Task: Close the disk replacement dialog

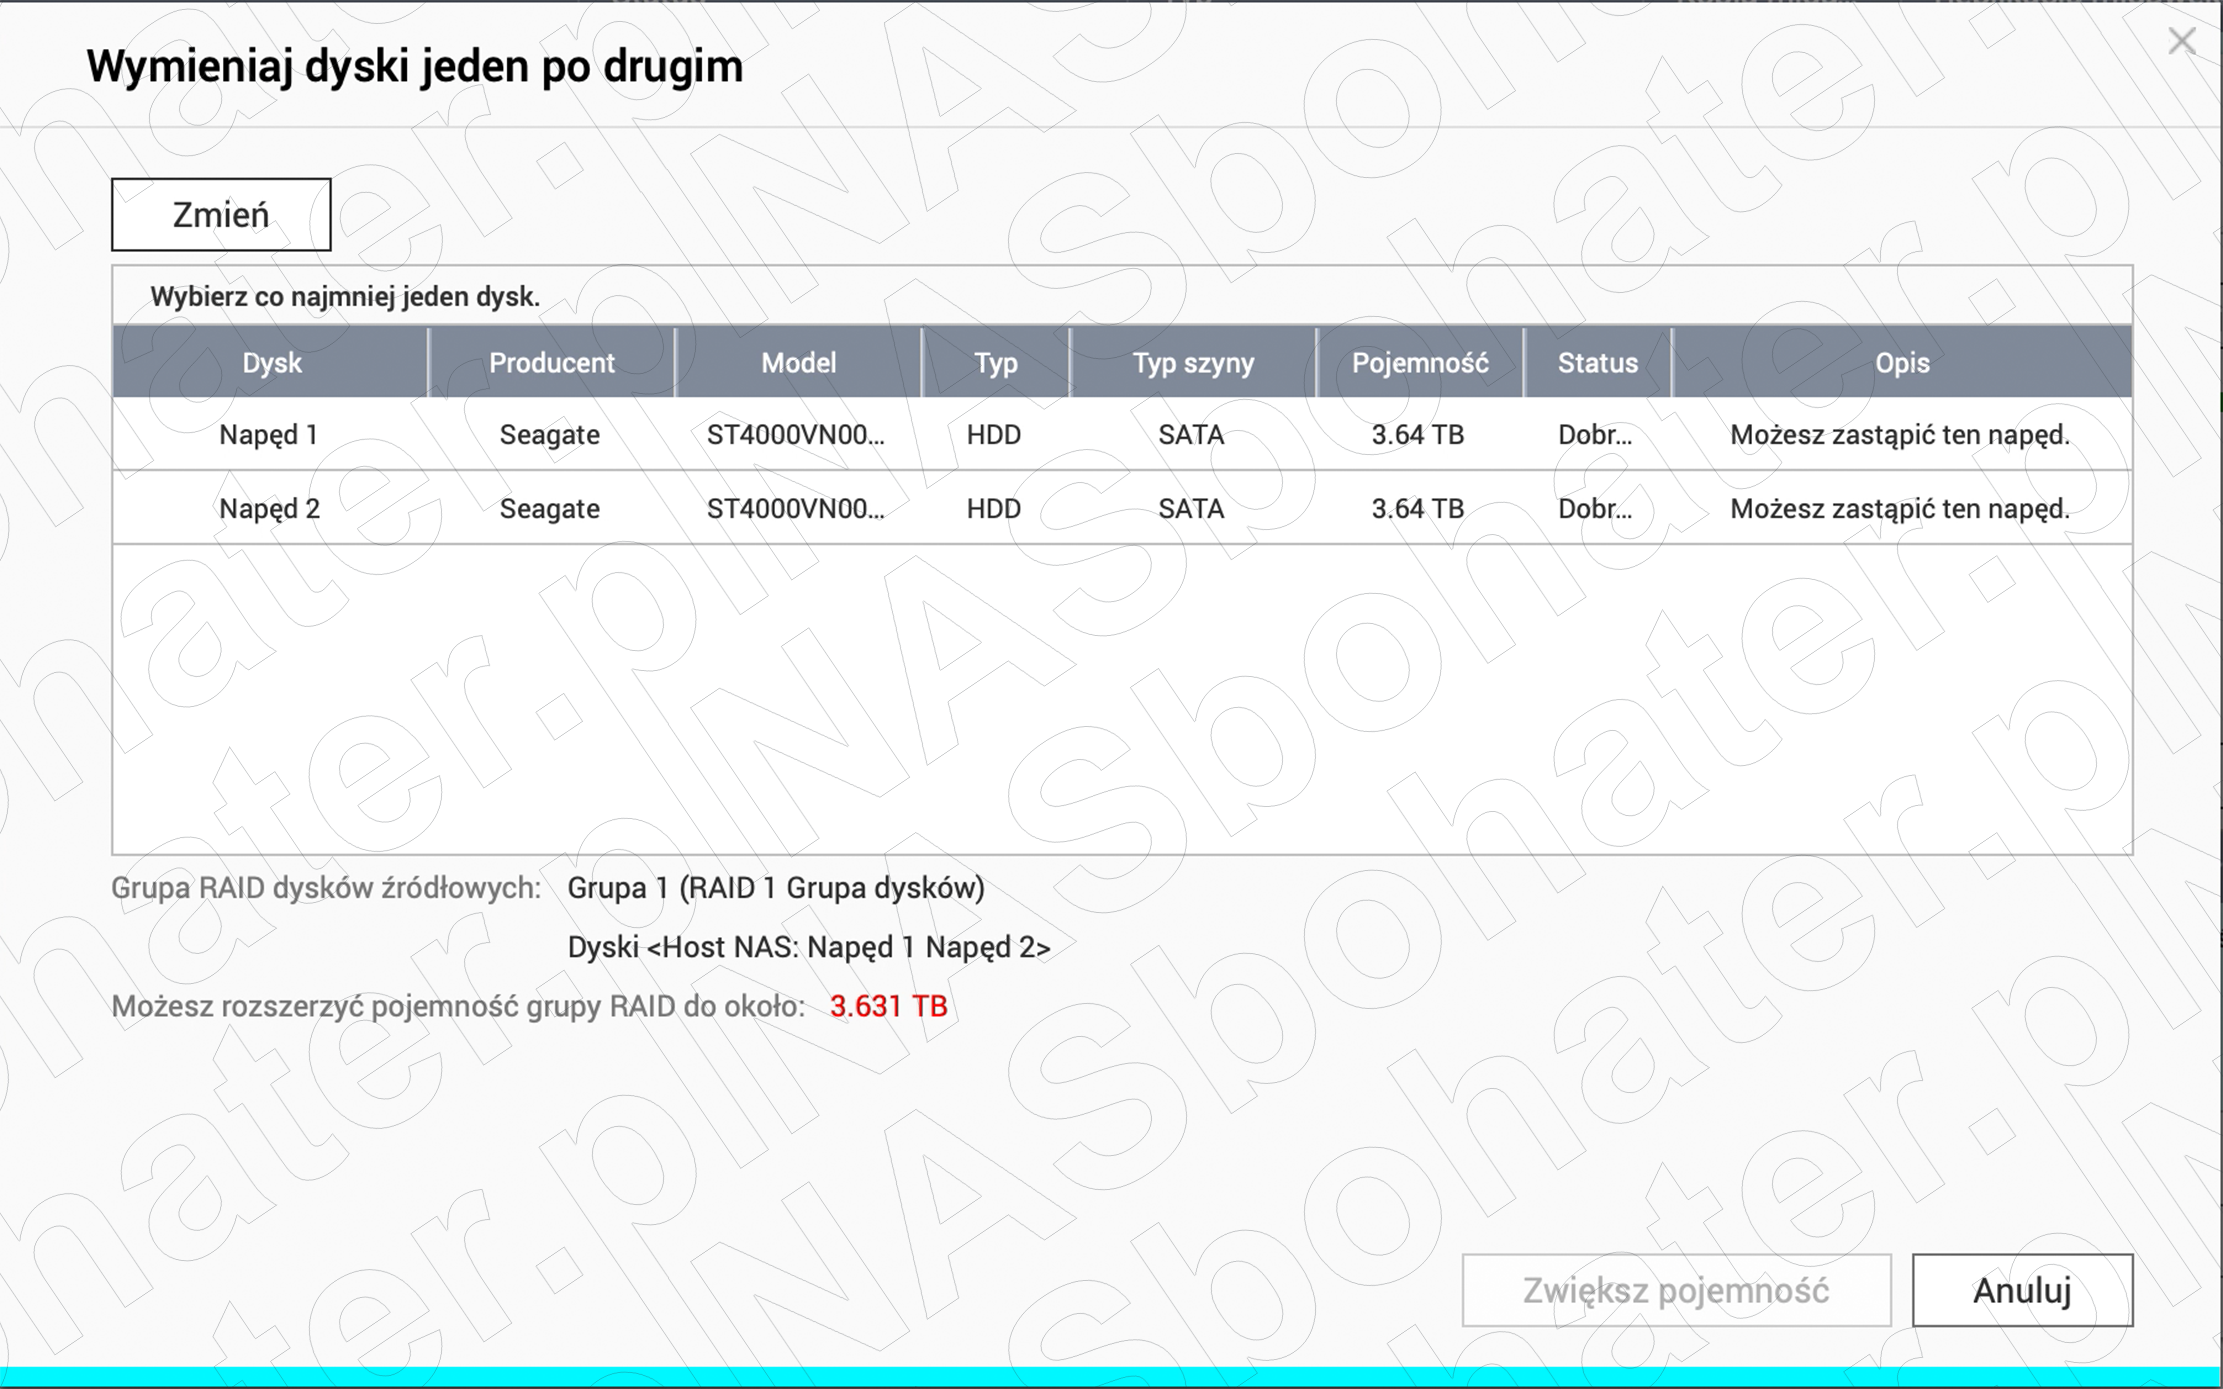Action: [x=2181, y=42]
